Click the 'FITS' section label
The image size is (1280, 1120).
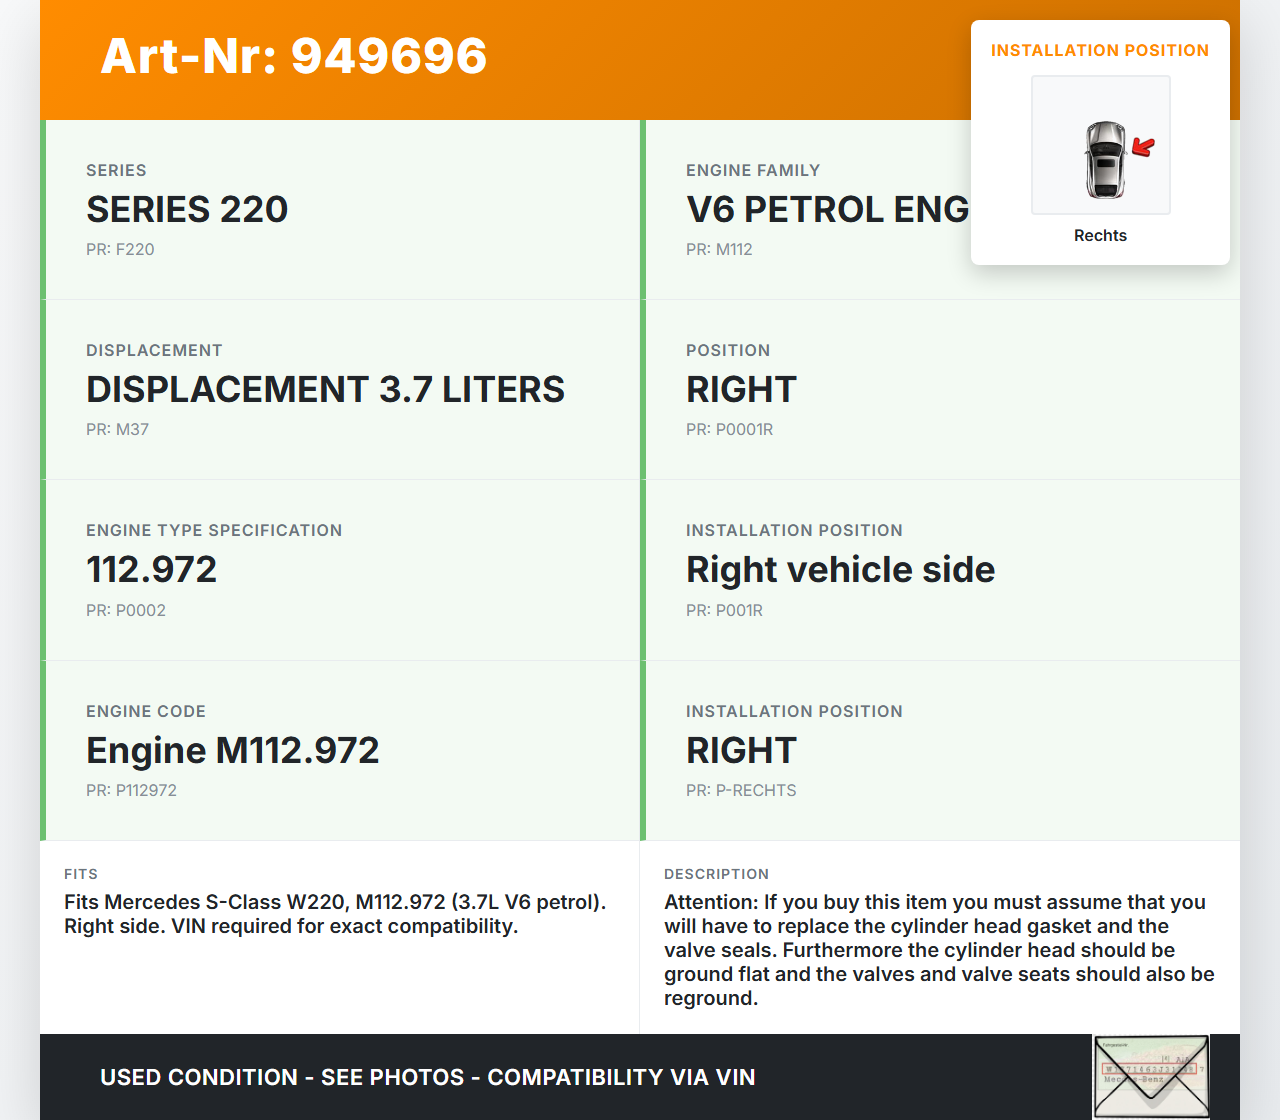(x=81, y=874)
